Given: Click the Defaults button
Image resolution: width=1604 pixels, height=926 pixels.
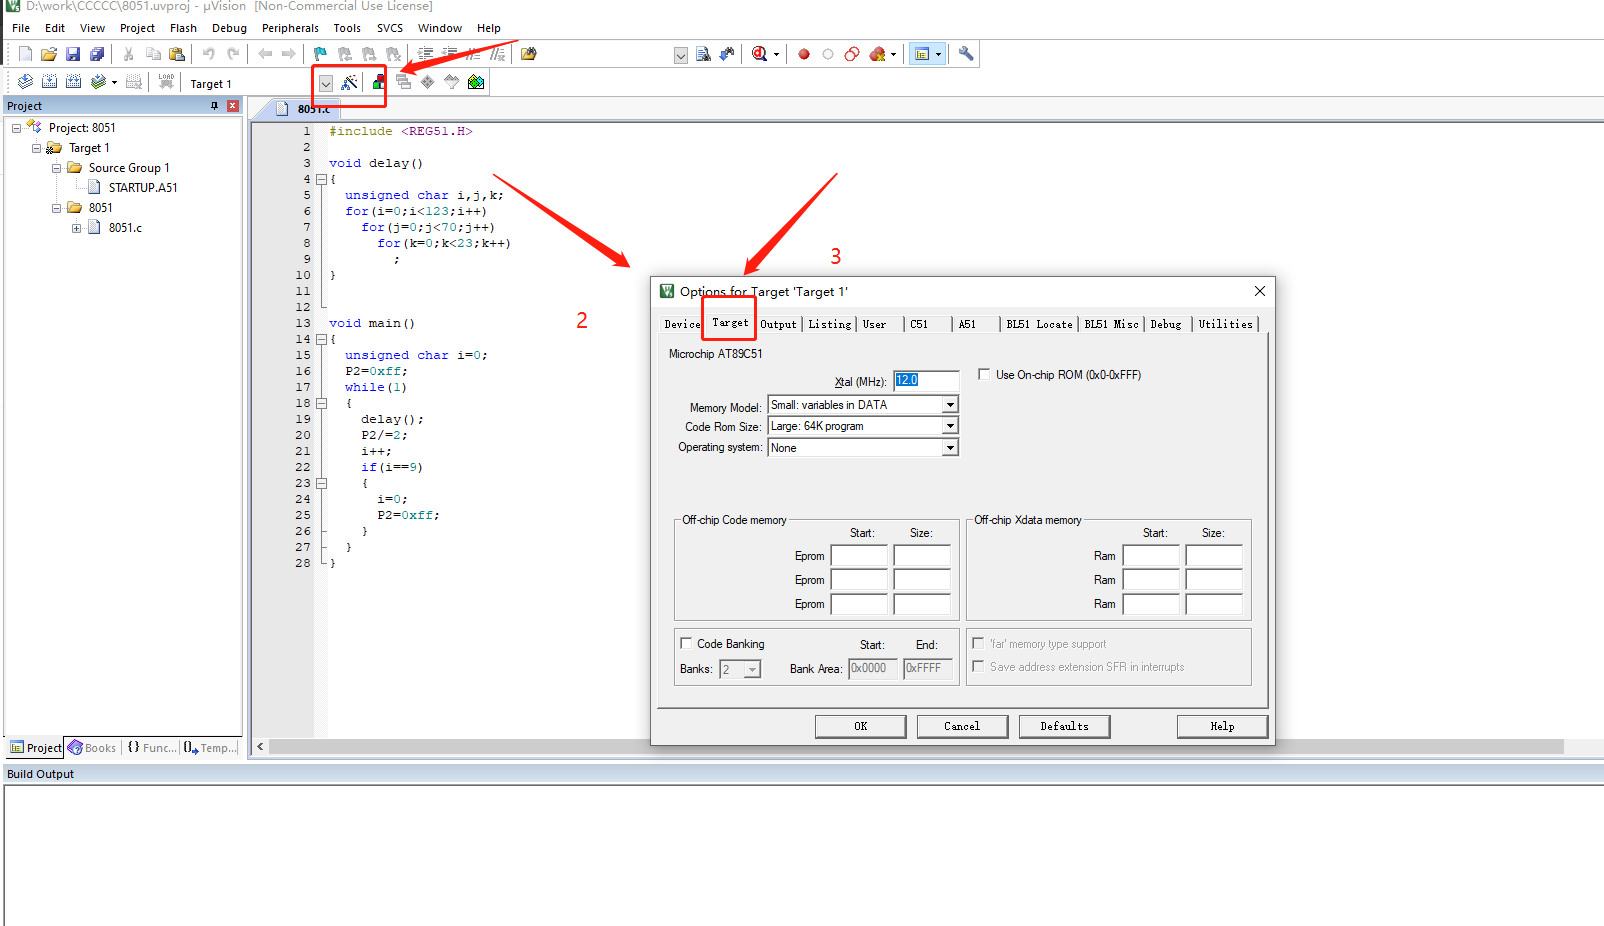Looking at the screenshot, I should tap(1064, 726).
